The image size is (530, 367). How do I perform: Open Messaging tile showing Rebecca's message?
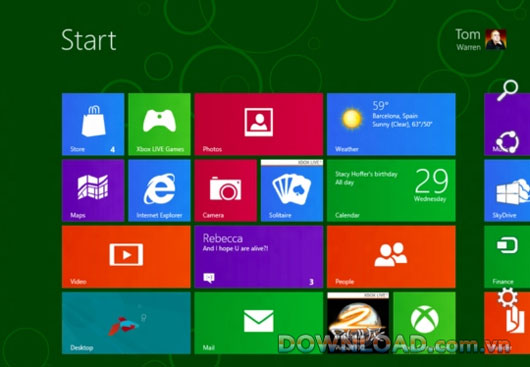coord(259,256)
